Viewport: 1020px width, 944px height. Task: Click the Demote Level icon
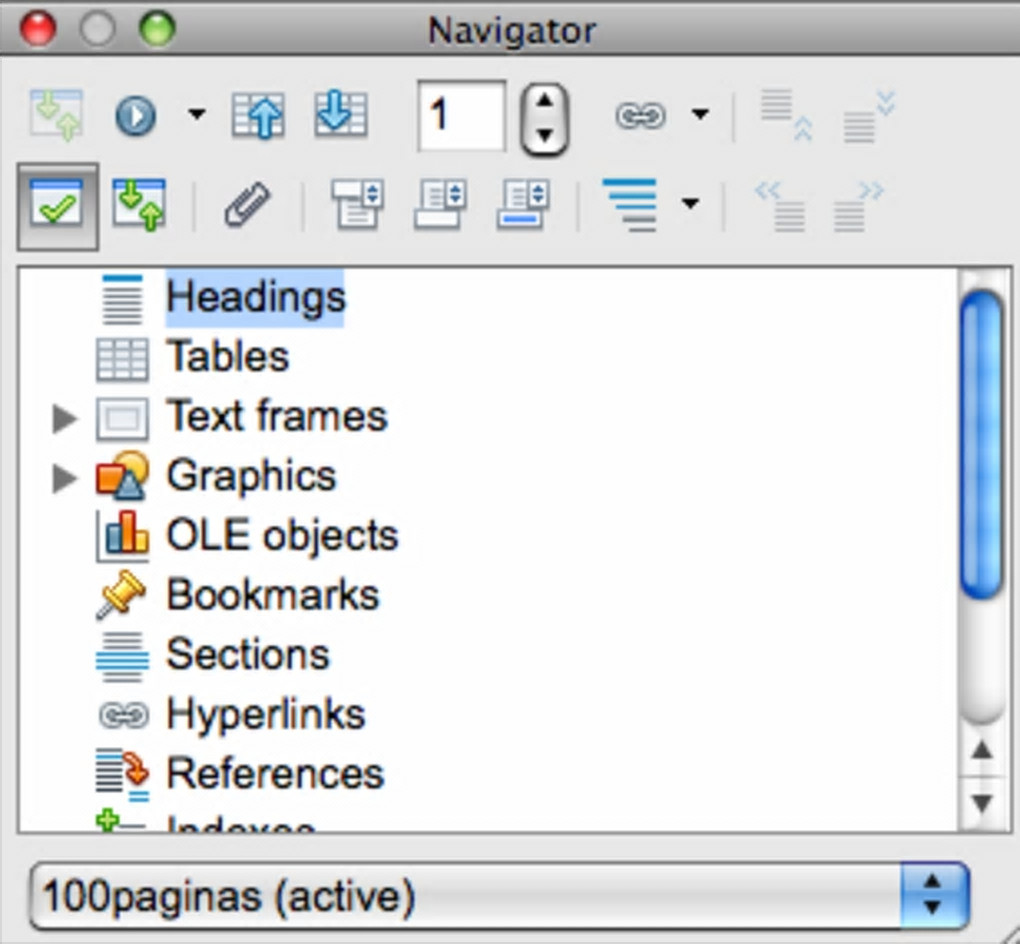pos(859,207)
